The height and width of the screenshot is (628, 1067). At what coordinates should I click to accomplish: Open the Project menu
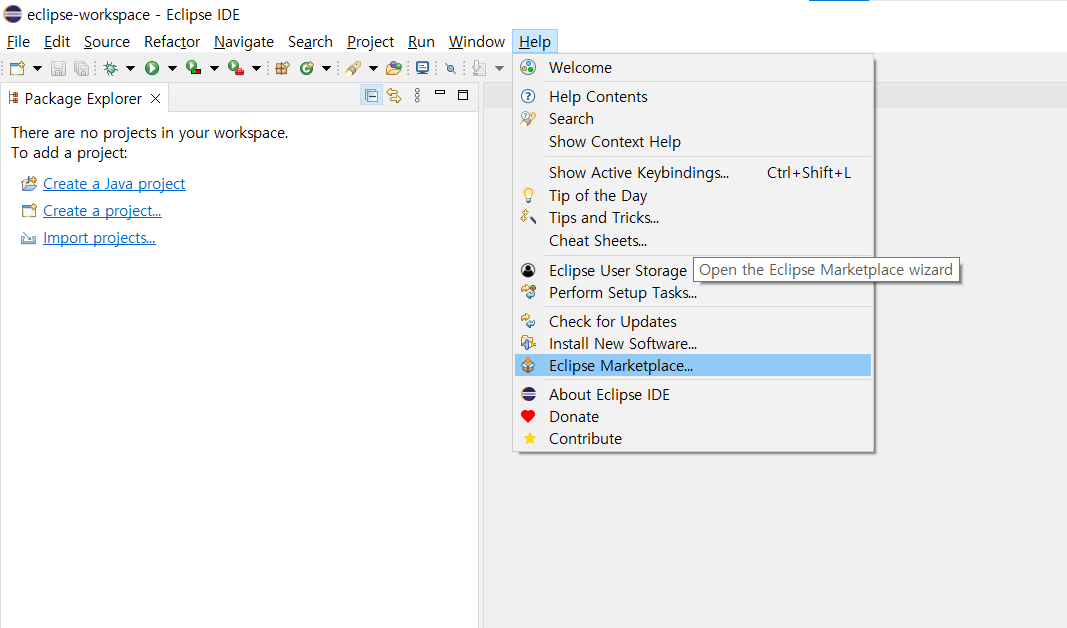[370, 42]
